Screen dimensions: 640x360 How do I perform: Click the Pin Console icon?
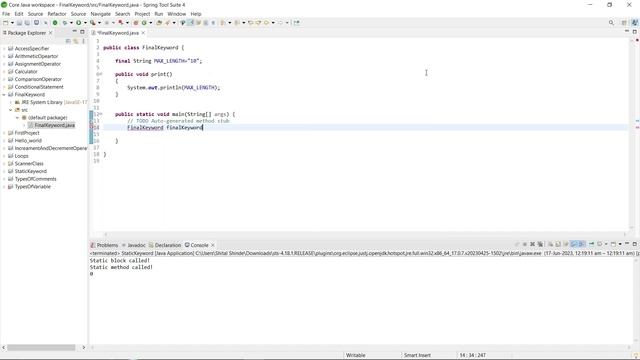[591, 244]
